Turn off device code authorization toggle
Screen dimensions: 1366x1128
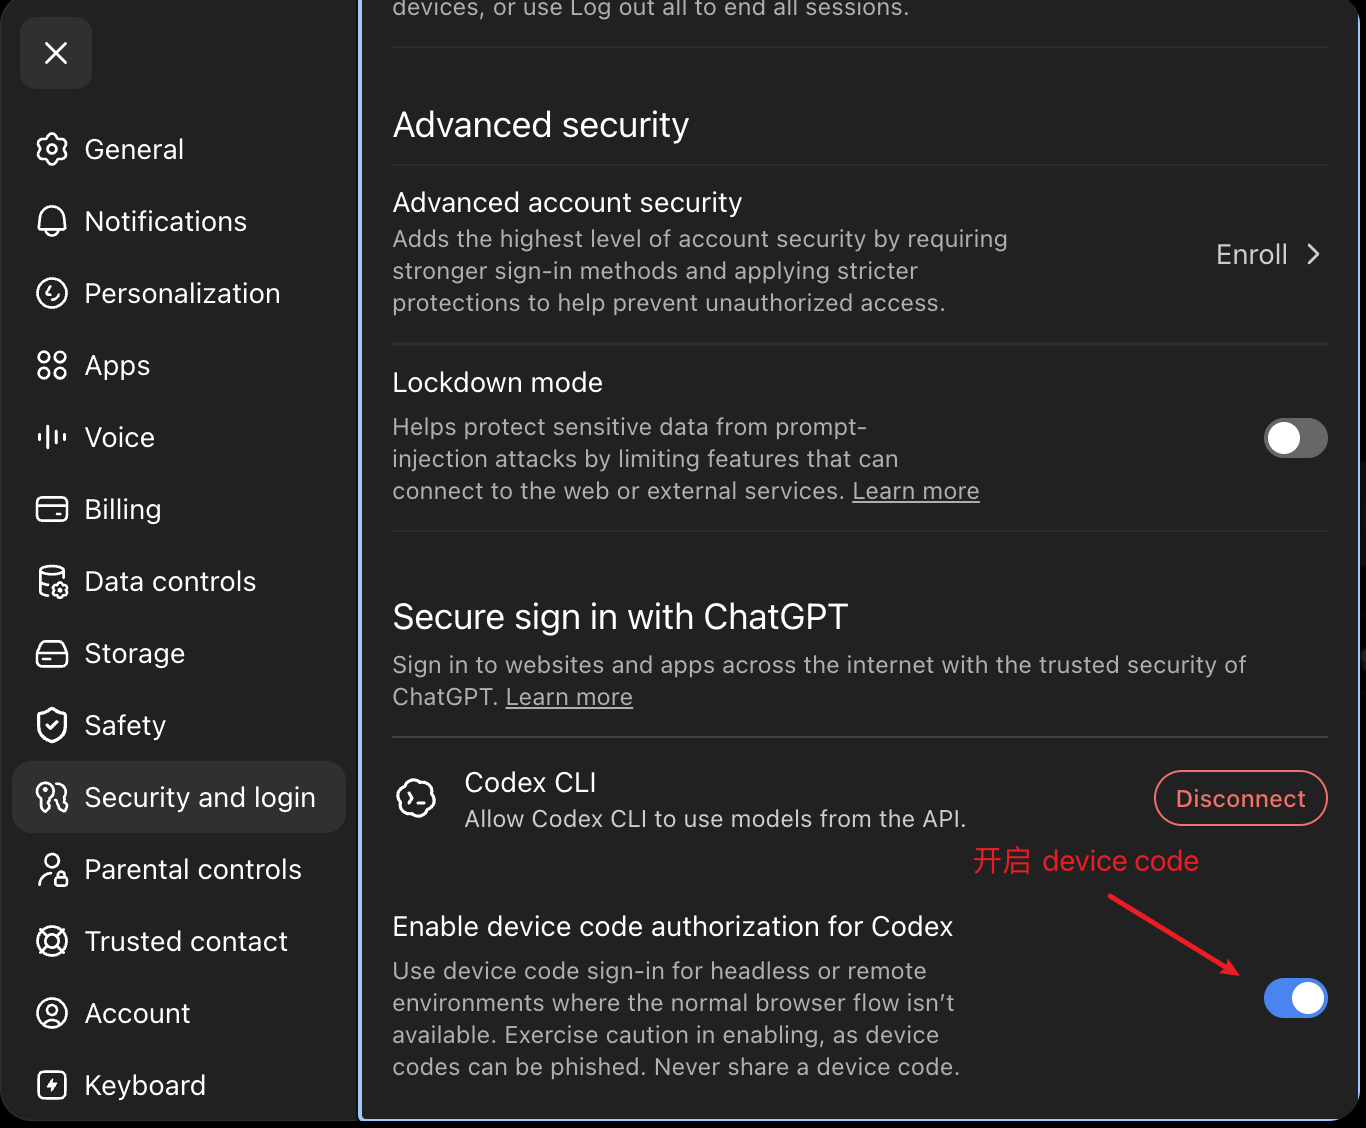[x=1295, y=998]
